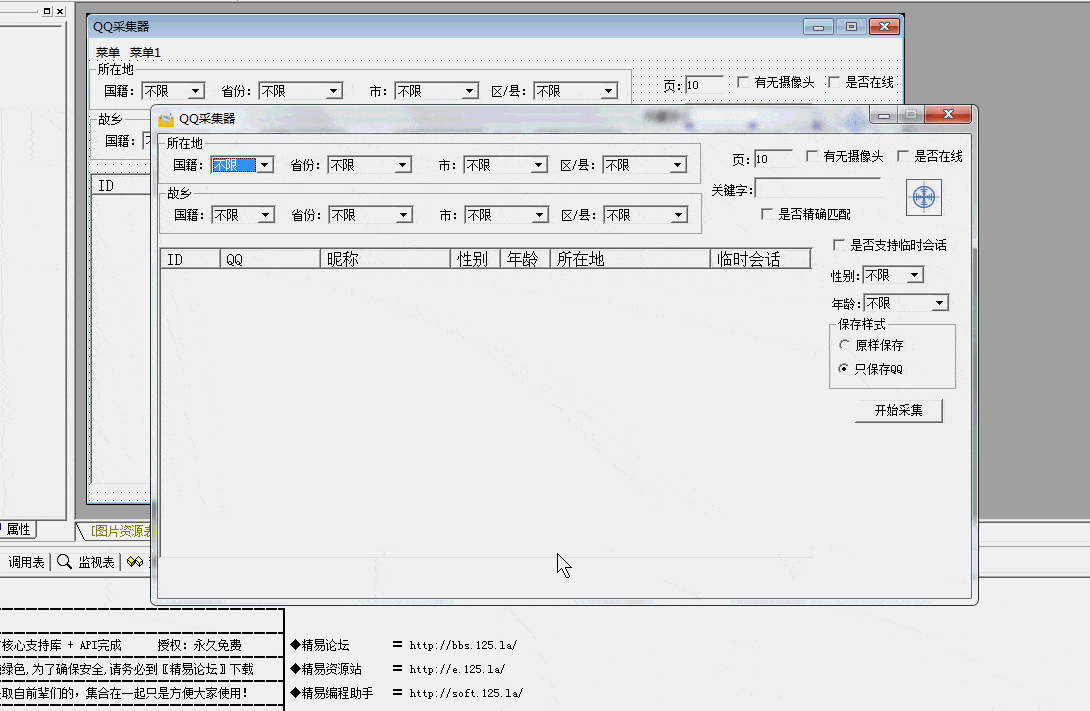Screen dimensions: 1090x711
Task: Click the http://e.125.la/ address text
Action: pos(457,669)
